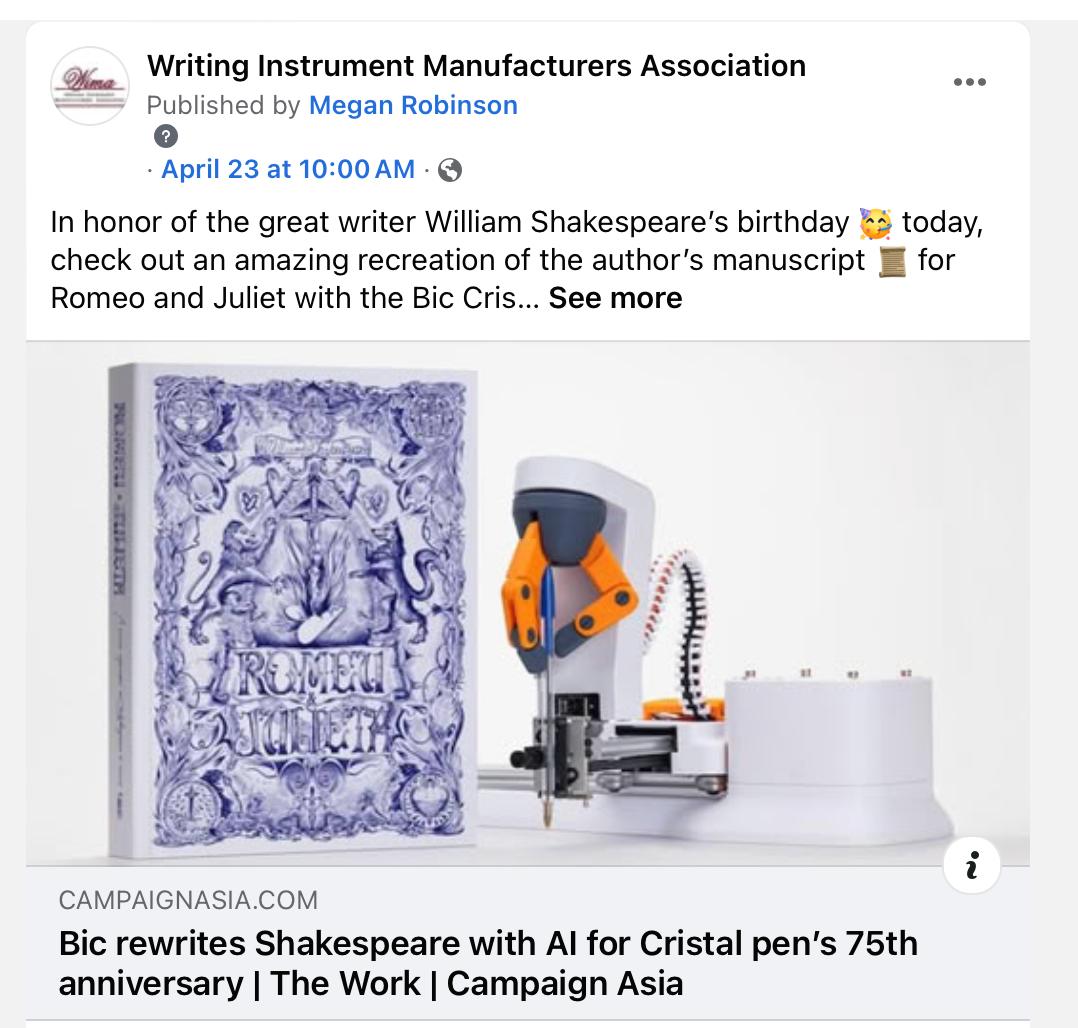1078x1028 pixels.
Task: Expand post text with See more
Action: pyautogui.click(x=615, y=298)
